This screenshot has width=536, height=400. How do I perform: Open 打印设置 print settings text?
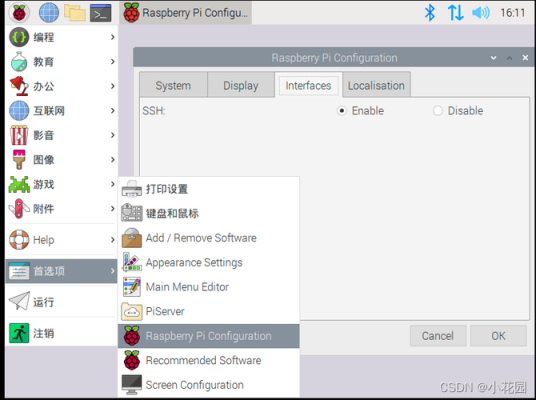click(x=167, y=189)
